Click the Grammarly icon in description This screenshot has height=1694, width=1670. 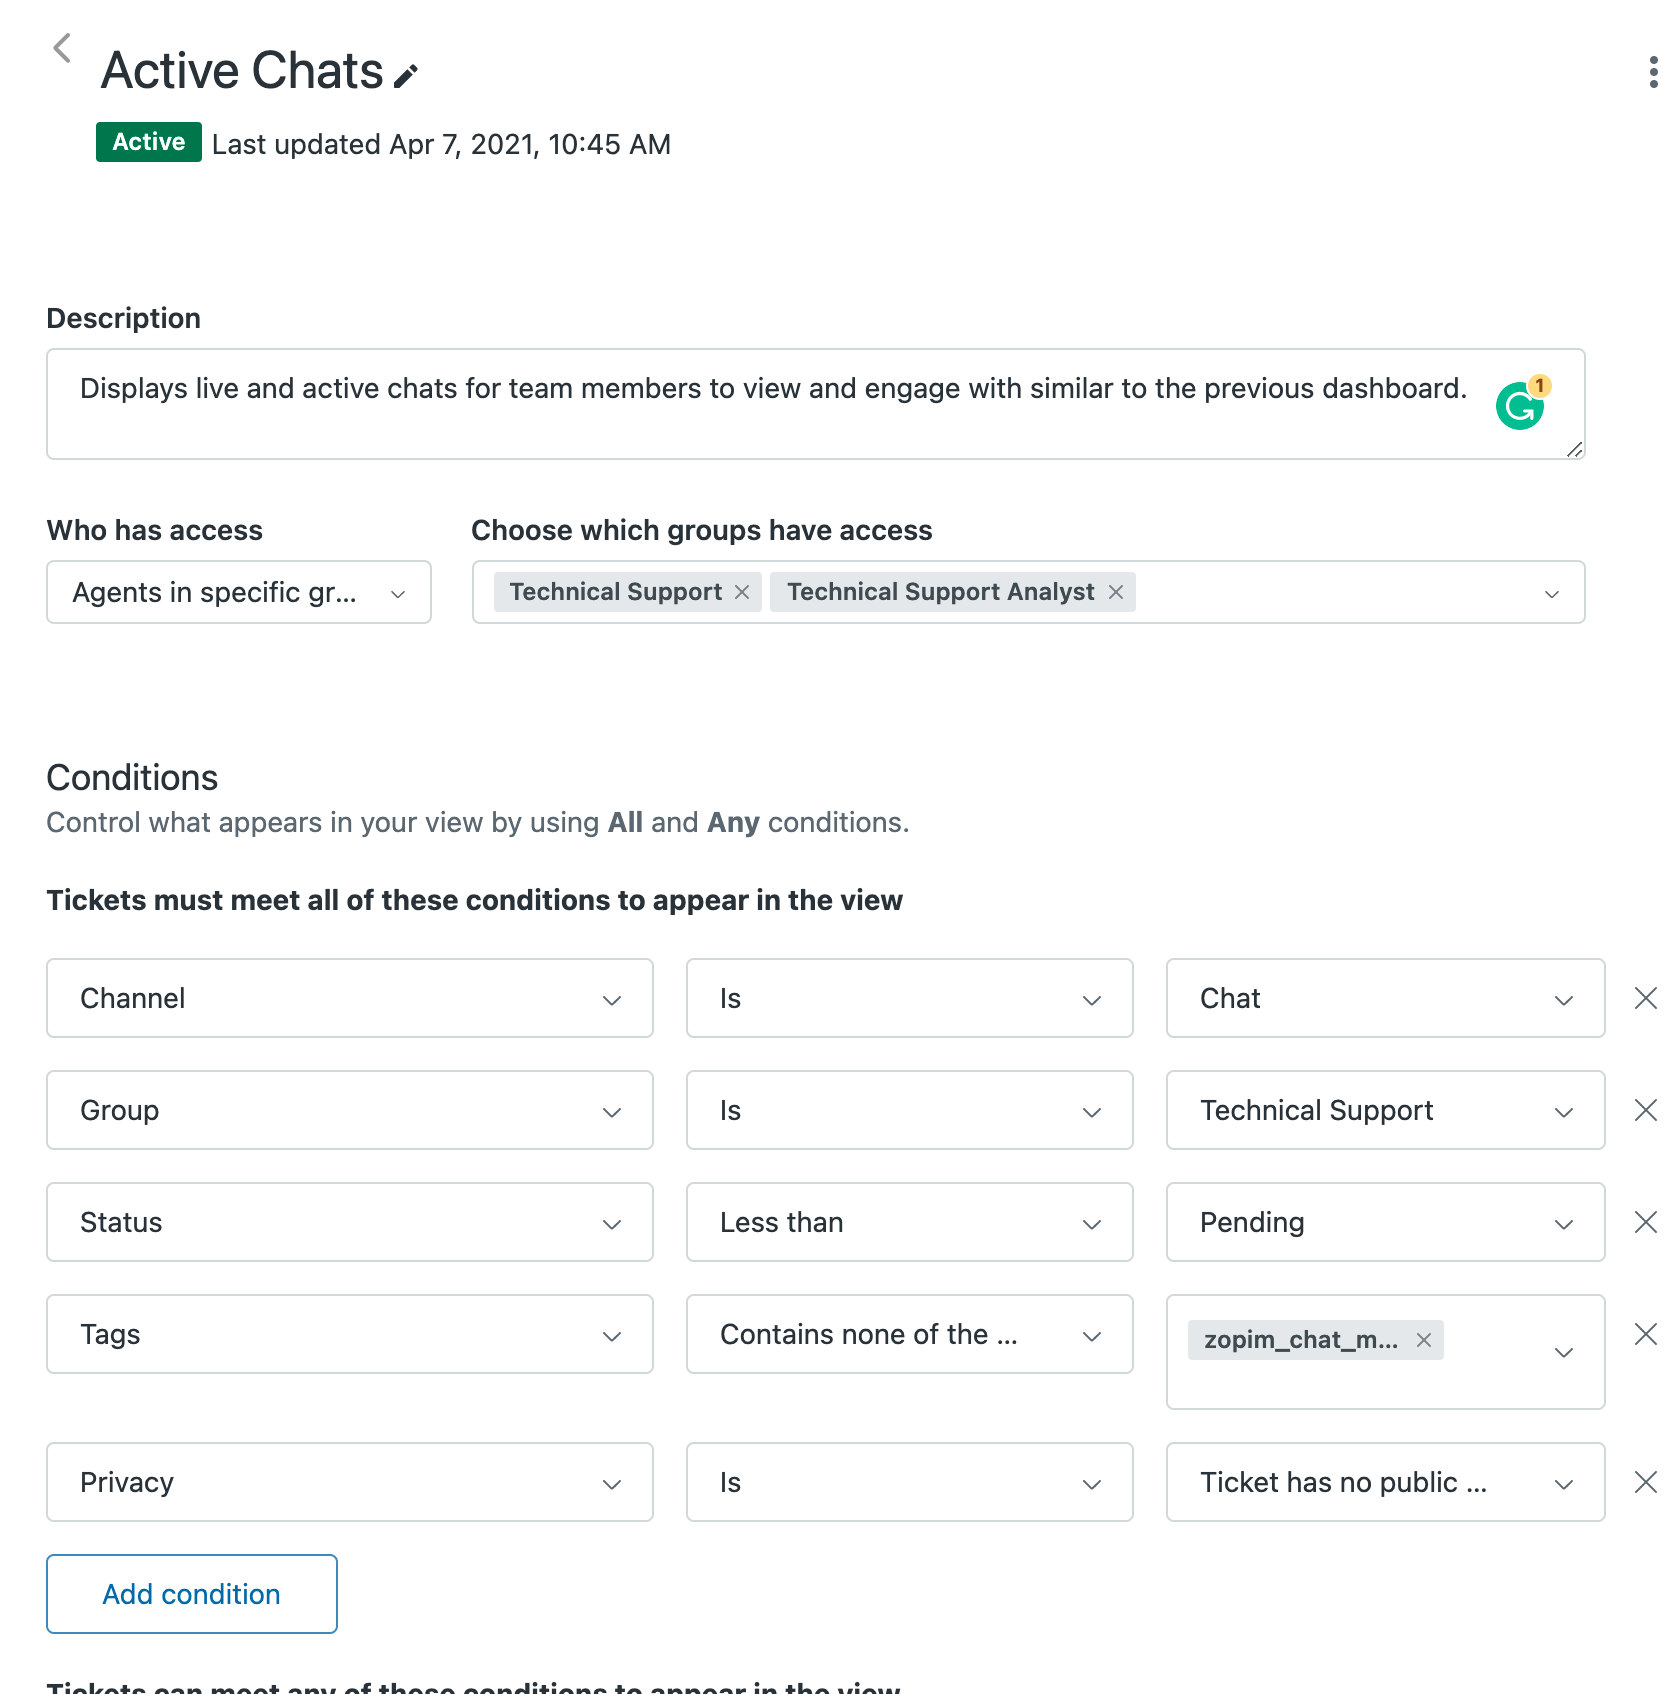(x=1520, y=405)
